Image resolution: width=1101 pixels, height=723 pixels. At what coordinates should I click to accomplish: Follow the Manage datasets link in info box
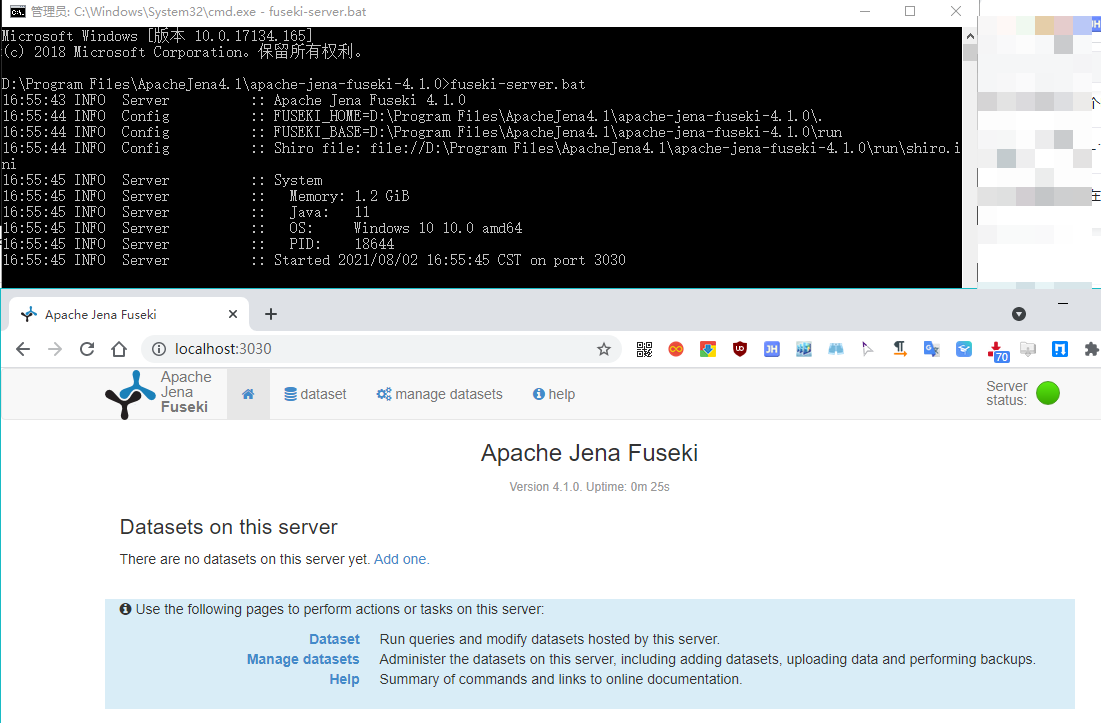coord(302,659)
